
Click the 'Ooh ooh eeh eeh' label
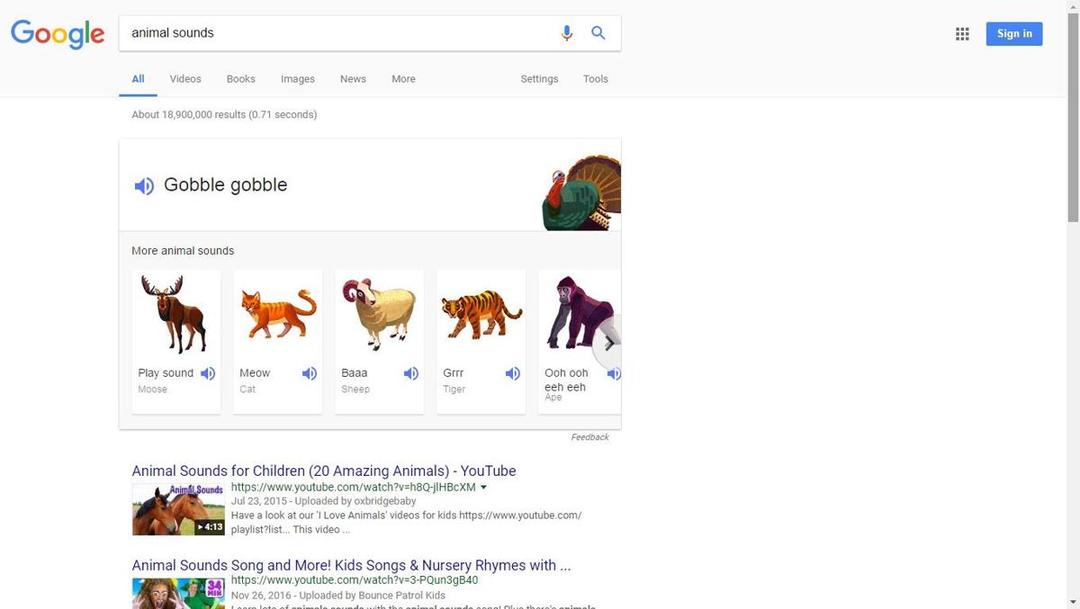click(x=566, y=380)
